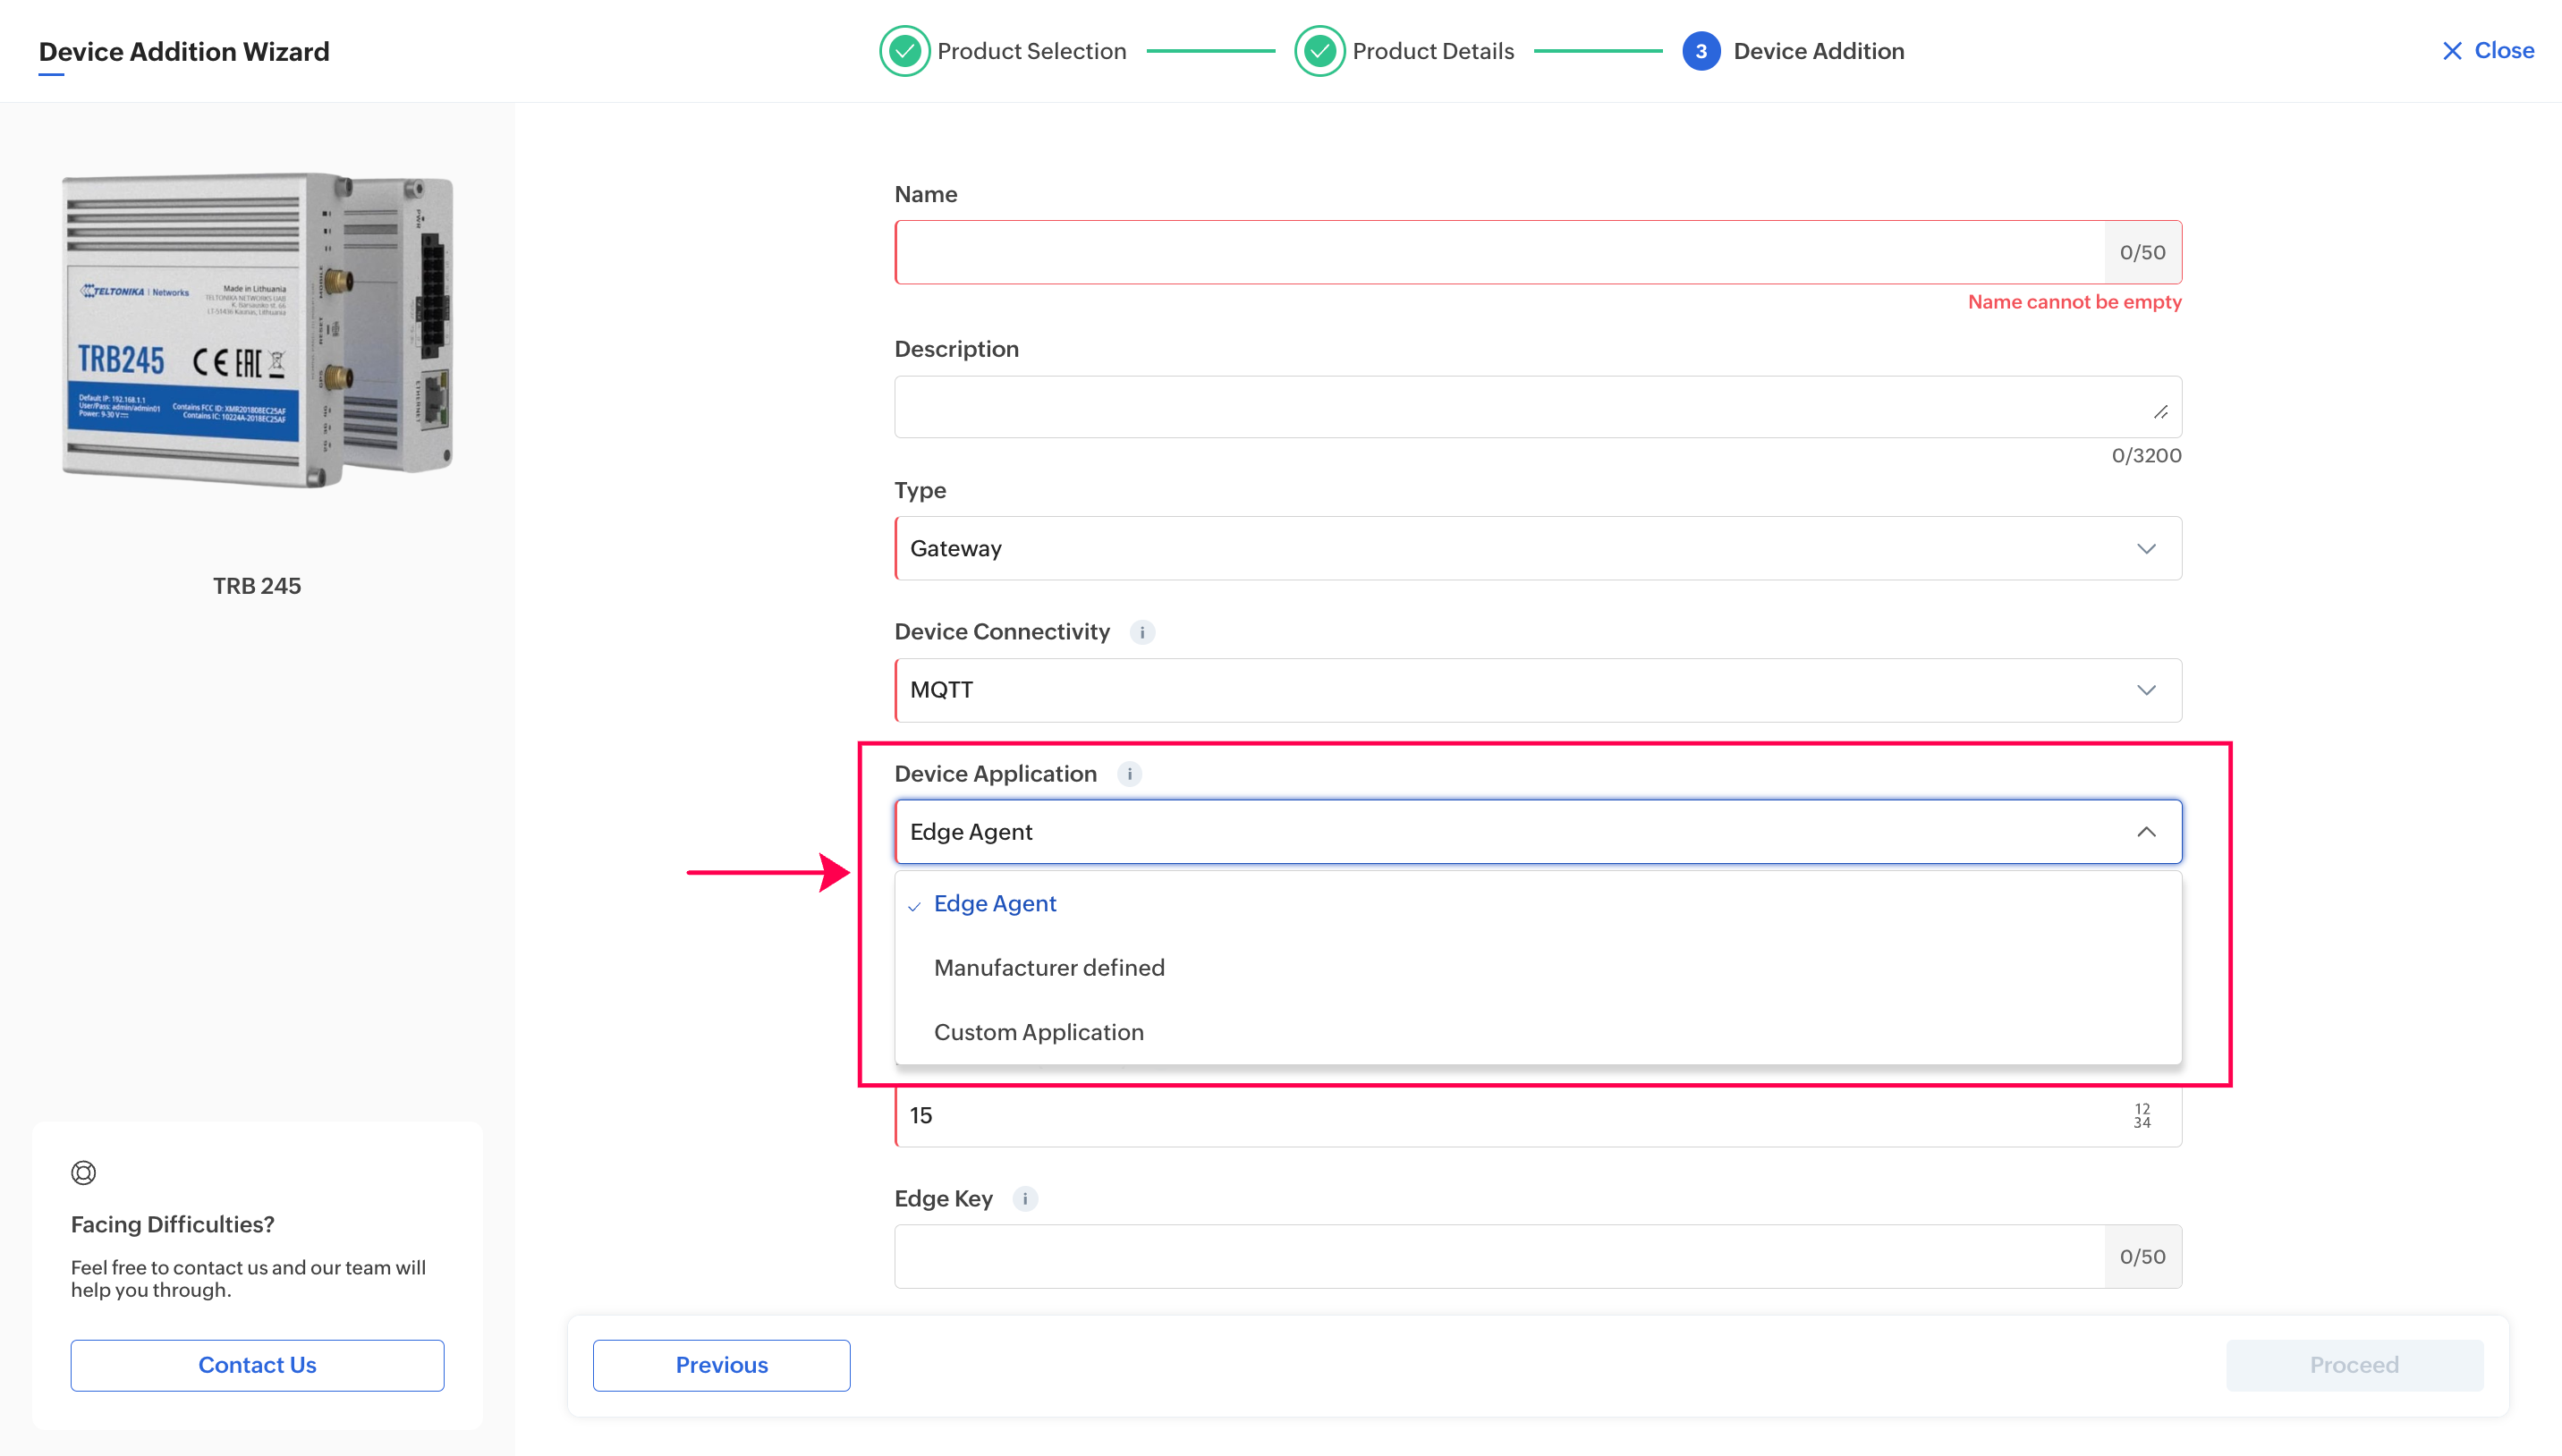Collapse the Edge Agent dropdown
Image resolution: width=2562 pixels, height=1456 pixels.
point(2145,832)
